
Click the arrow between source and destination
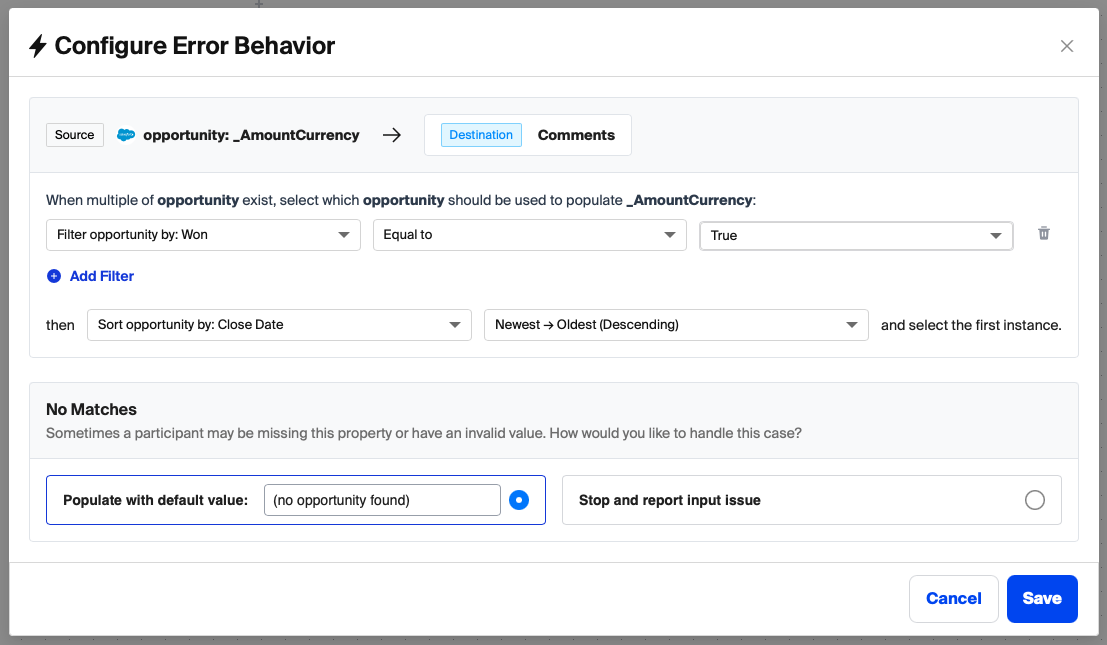click(x=392, y=135)
